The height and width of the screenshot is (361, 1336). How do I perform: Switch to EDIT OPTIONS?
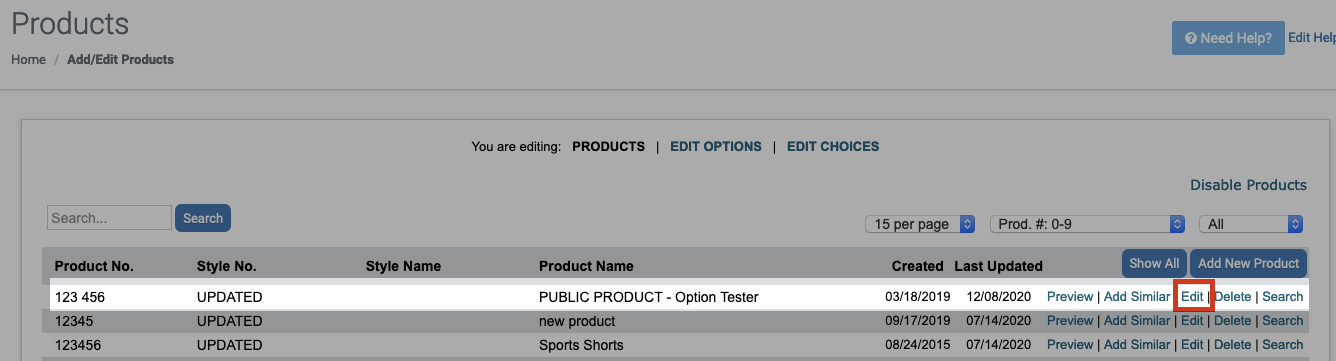[716, 146]
